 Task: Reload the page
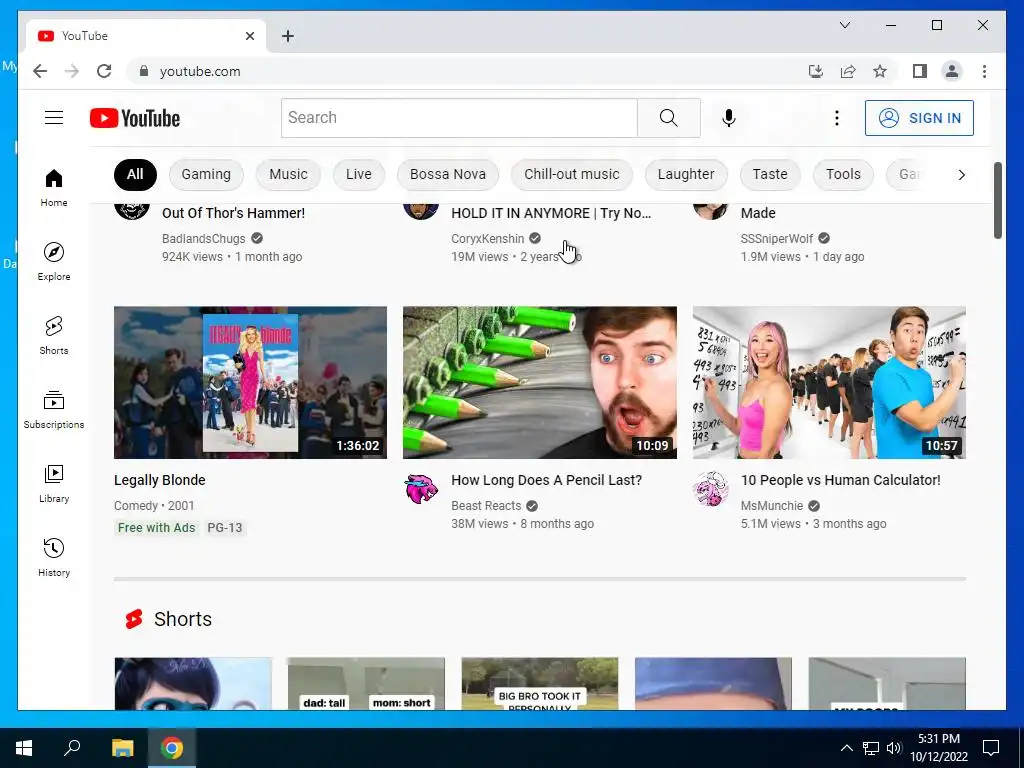pos(104,71)
